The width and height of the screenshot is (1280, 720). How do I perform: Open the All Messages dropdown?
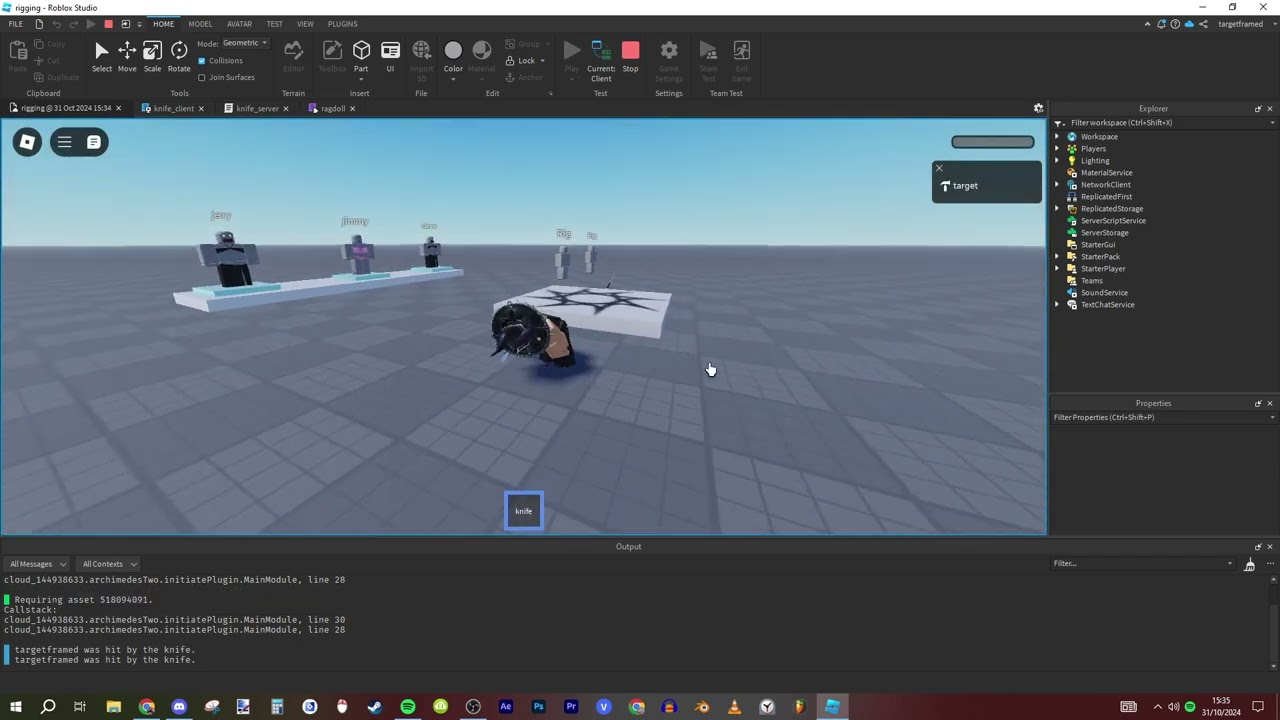(37, 564)
